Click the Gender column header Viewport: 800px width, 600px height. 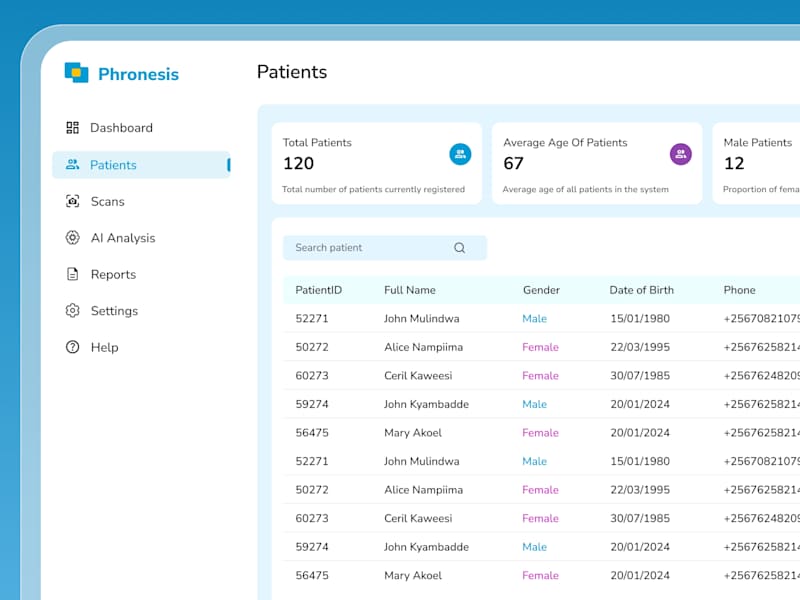click(541, 290)
